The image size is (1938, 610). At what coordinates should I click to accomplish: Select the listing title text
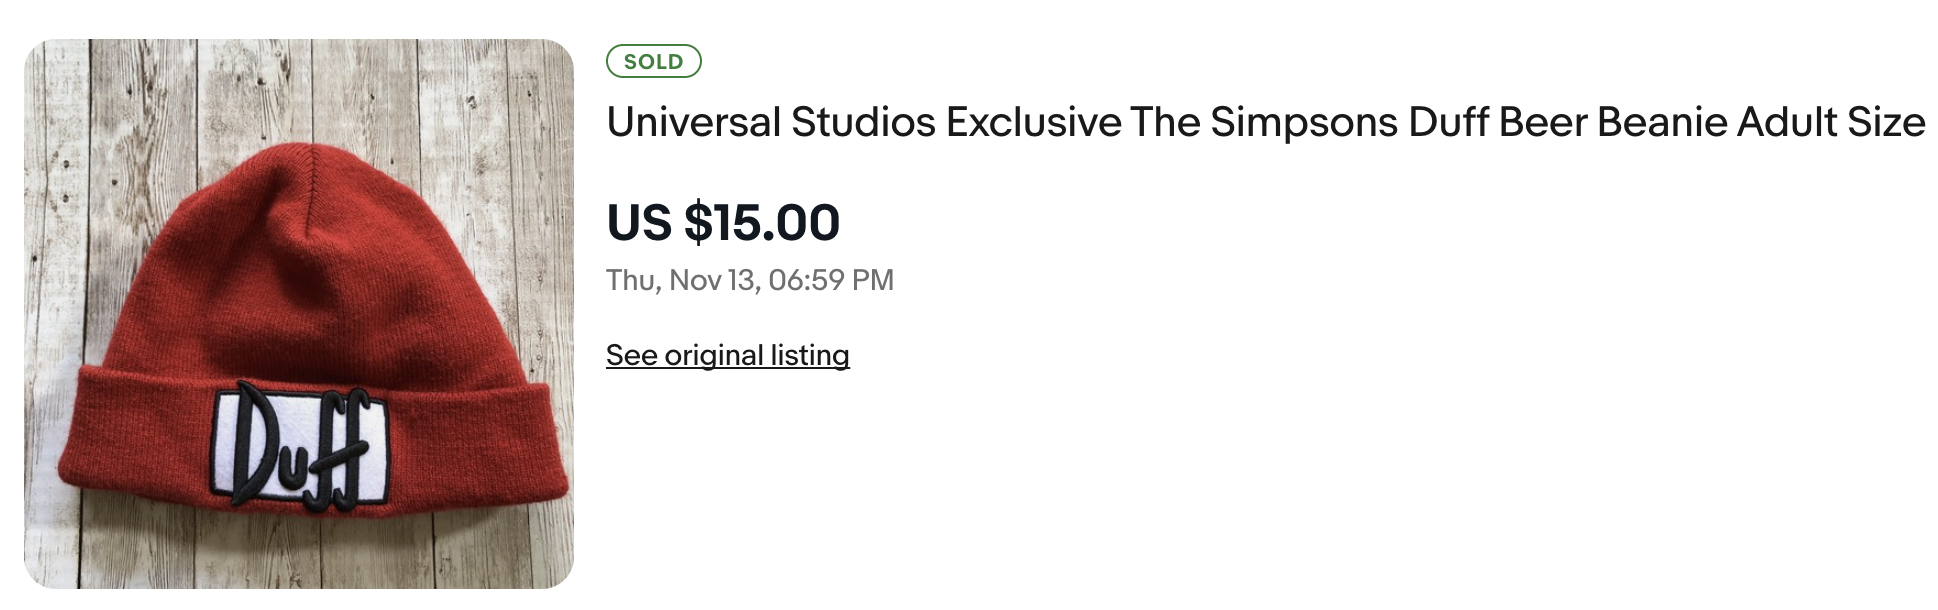(x=1265, y=123)
